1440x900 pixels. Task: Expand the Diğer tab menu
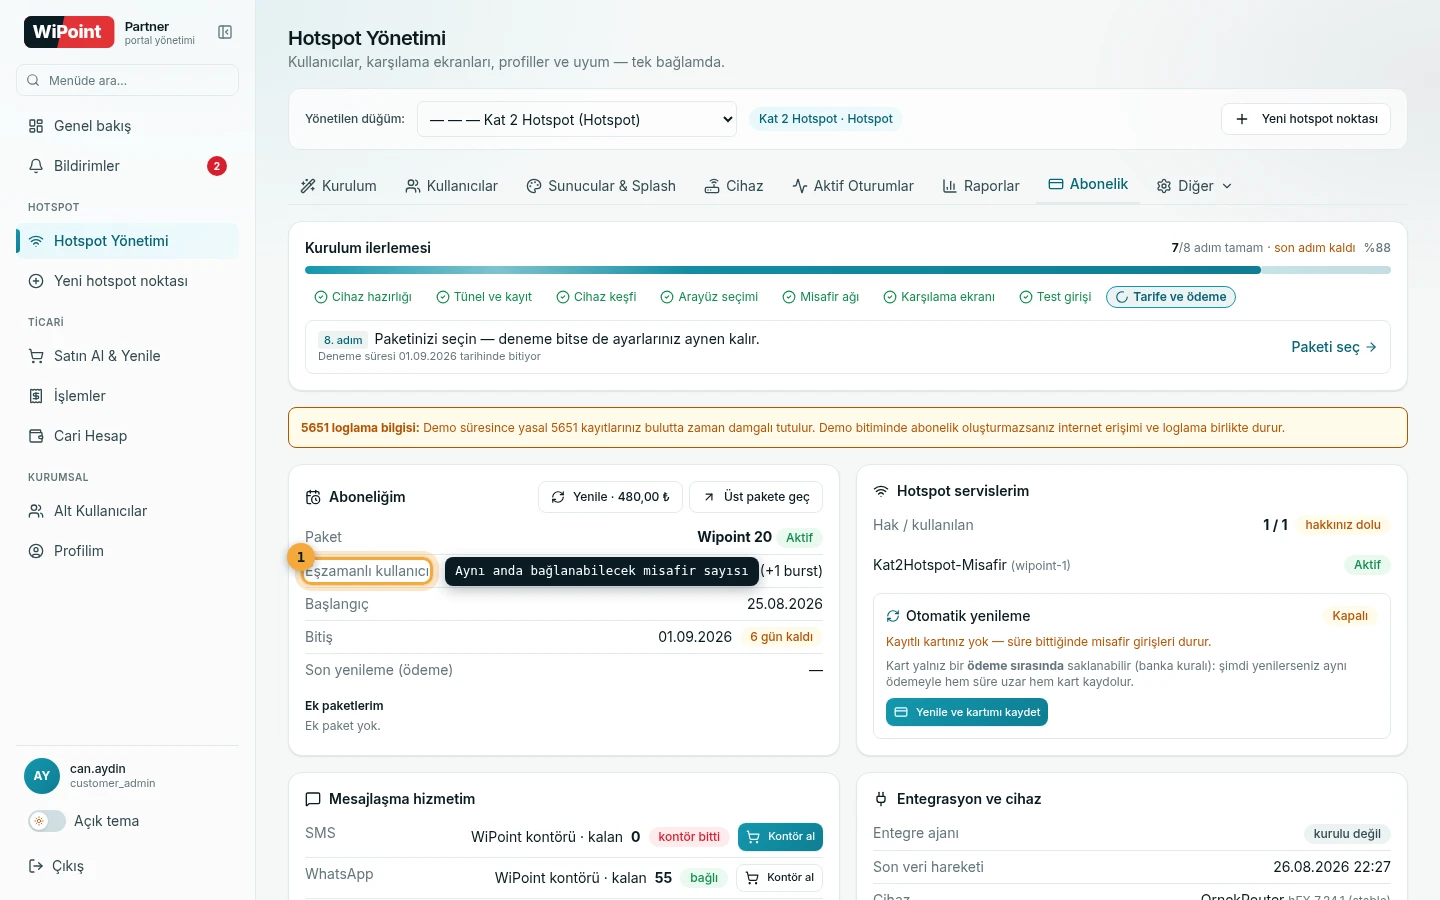coord(1194,186)
